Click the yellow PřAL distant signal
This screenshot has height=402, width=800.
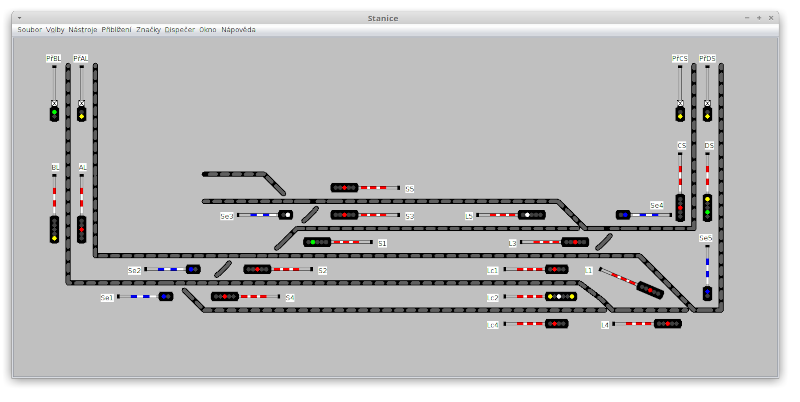(82, 114)
